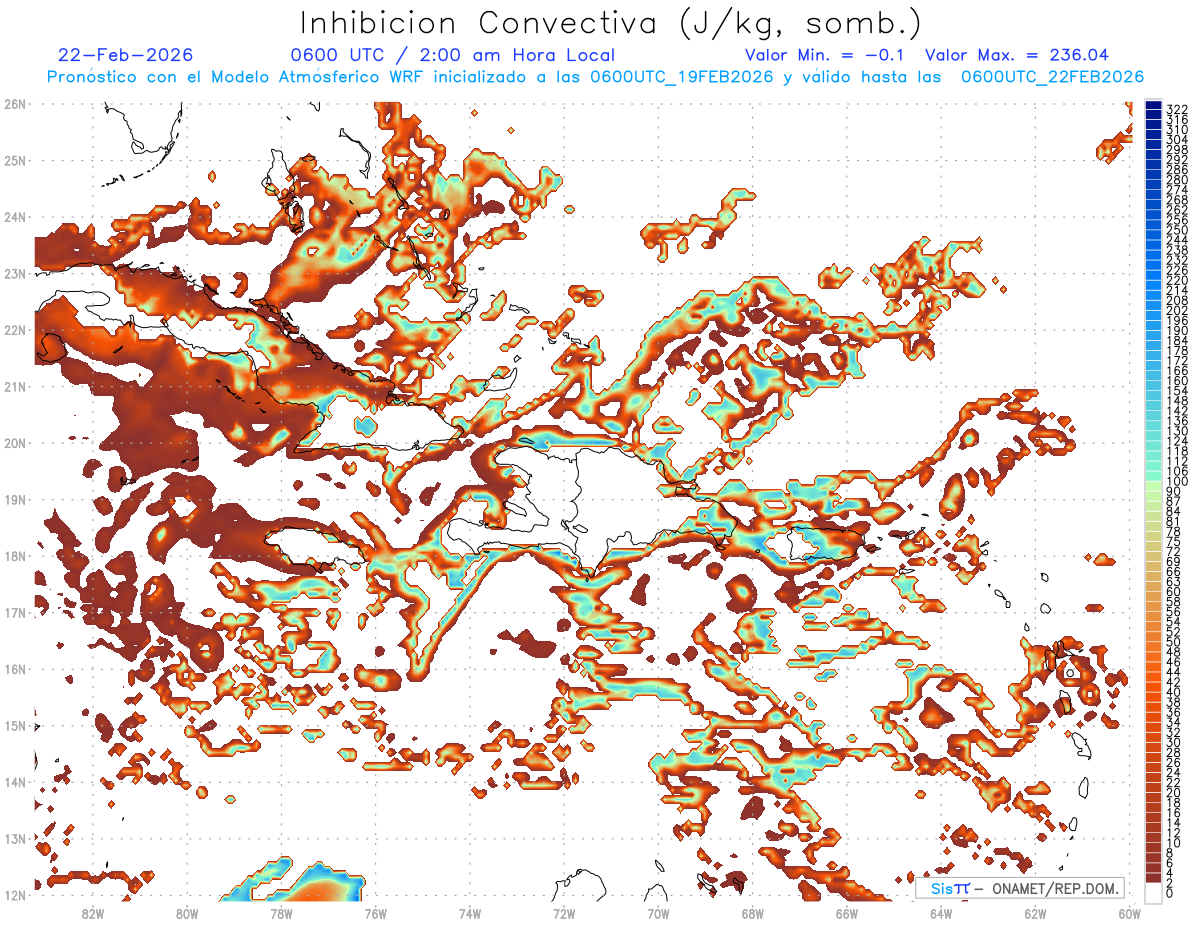The width and height of the screenshot is (1200, 927).
Task: Click the "13N" latitude label
Action: tap(14, 838)
